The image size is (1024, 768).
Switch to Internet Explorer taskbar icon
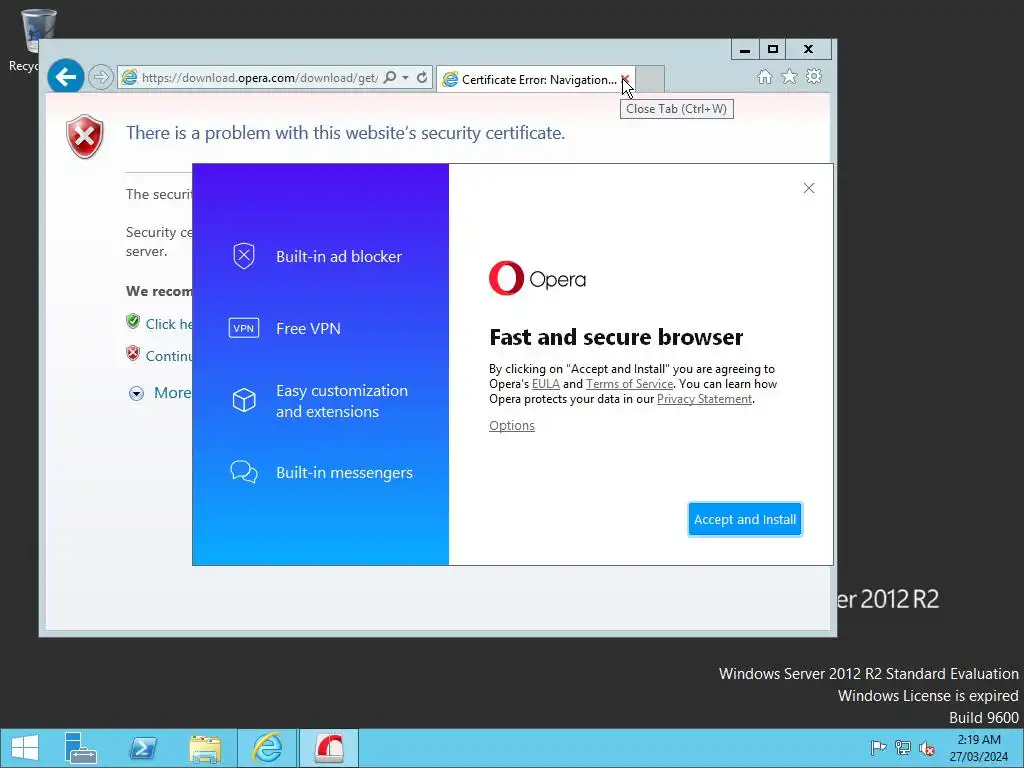coord(267,748)
